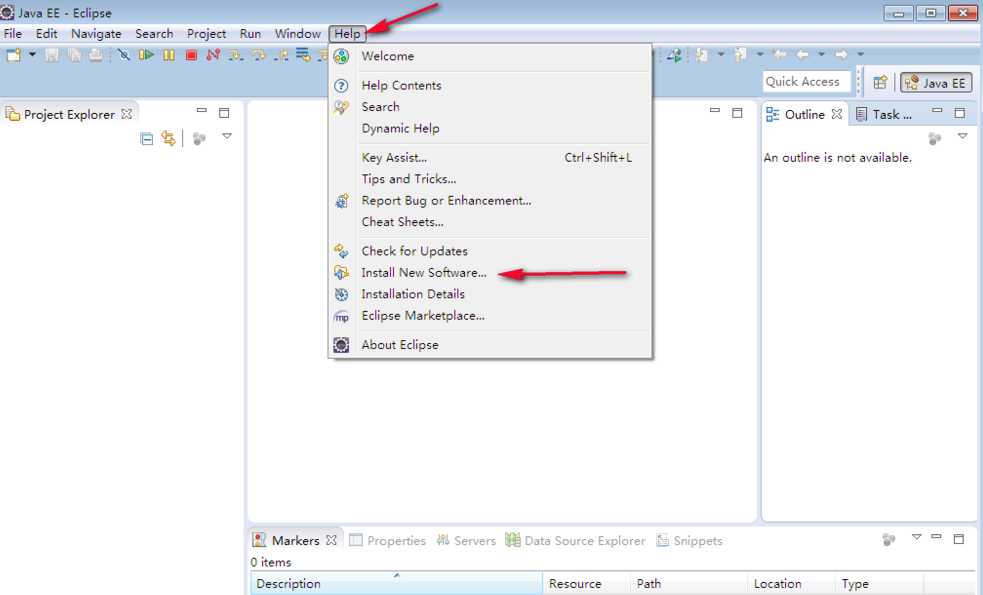Open Outline View Menu triangle
Screen dimensions: 983x595
[x=963, y=136]
